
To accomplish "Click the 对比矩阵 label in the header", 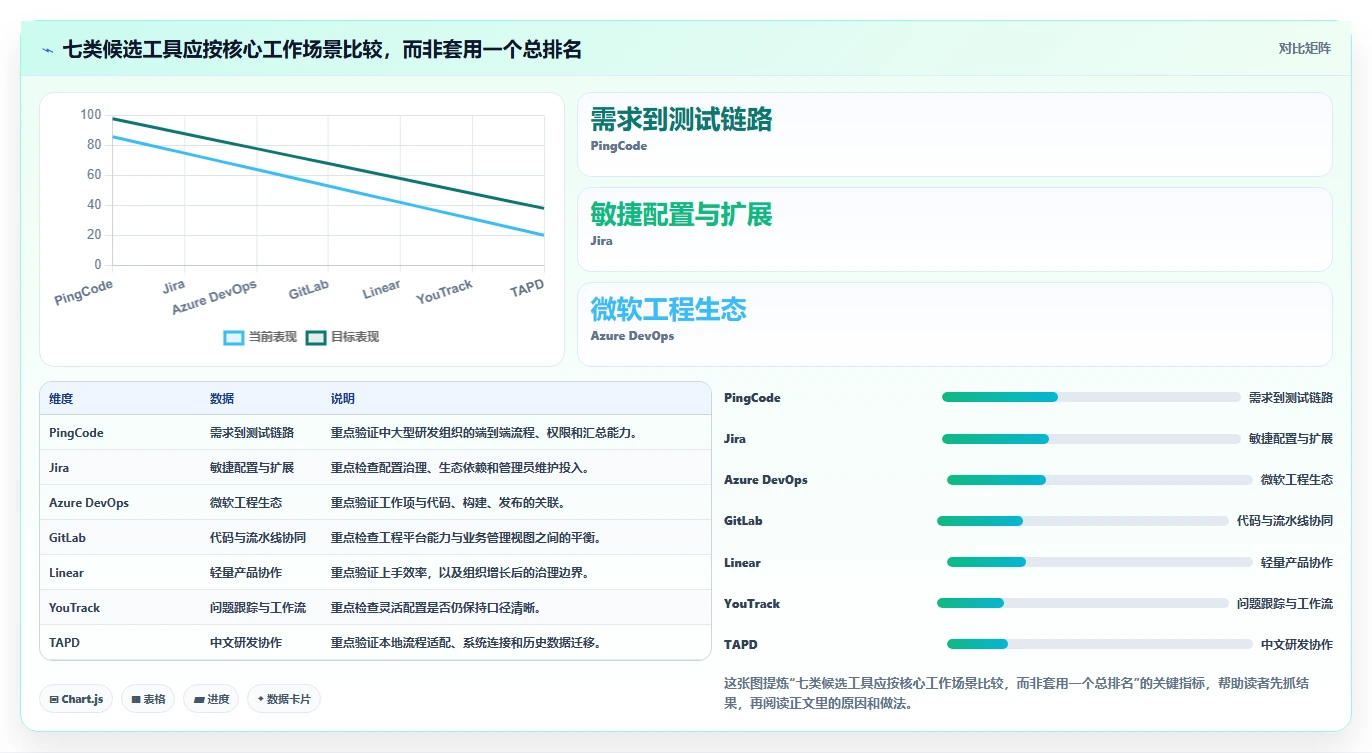I will (x=1304, y=49).
